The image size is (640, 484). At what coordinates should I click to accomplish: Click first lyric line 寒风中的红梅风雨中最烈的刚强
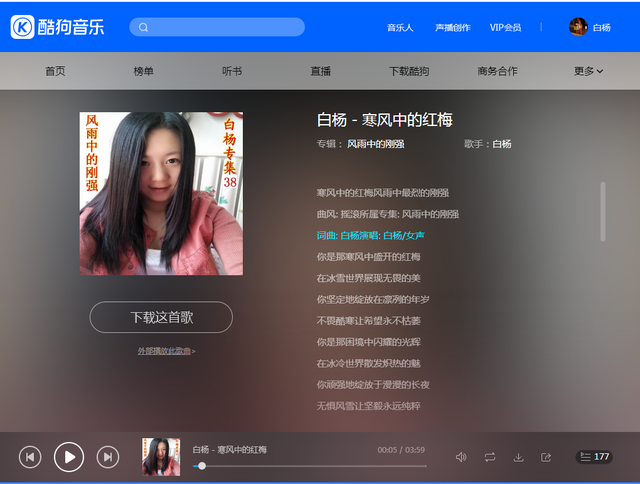coord(383,193)
